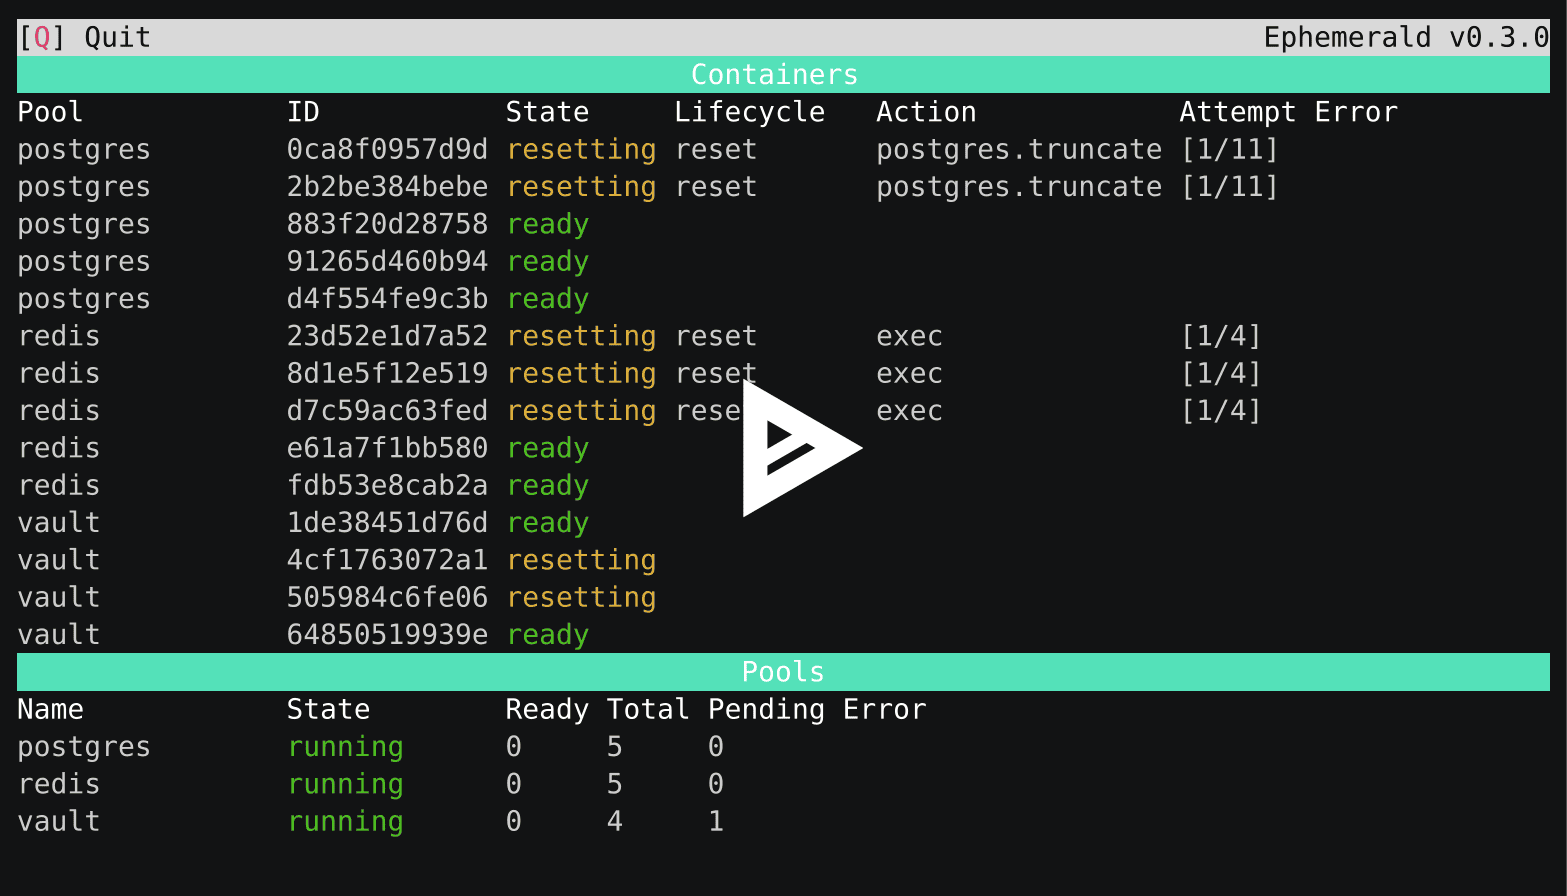
Task: Click resetting state of container 0ca8f0957d9d
Action: (581, 149)
